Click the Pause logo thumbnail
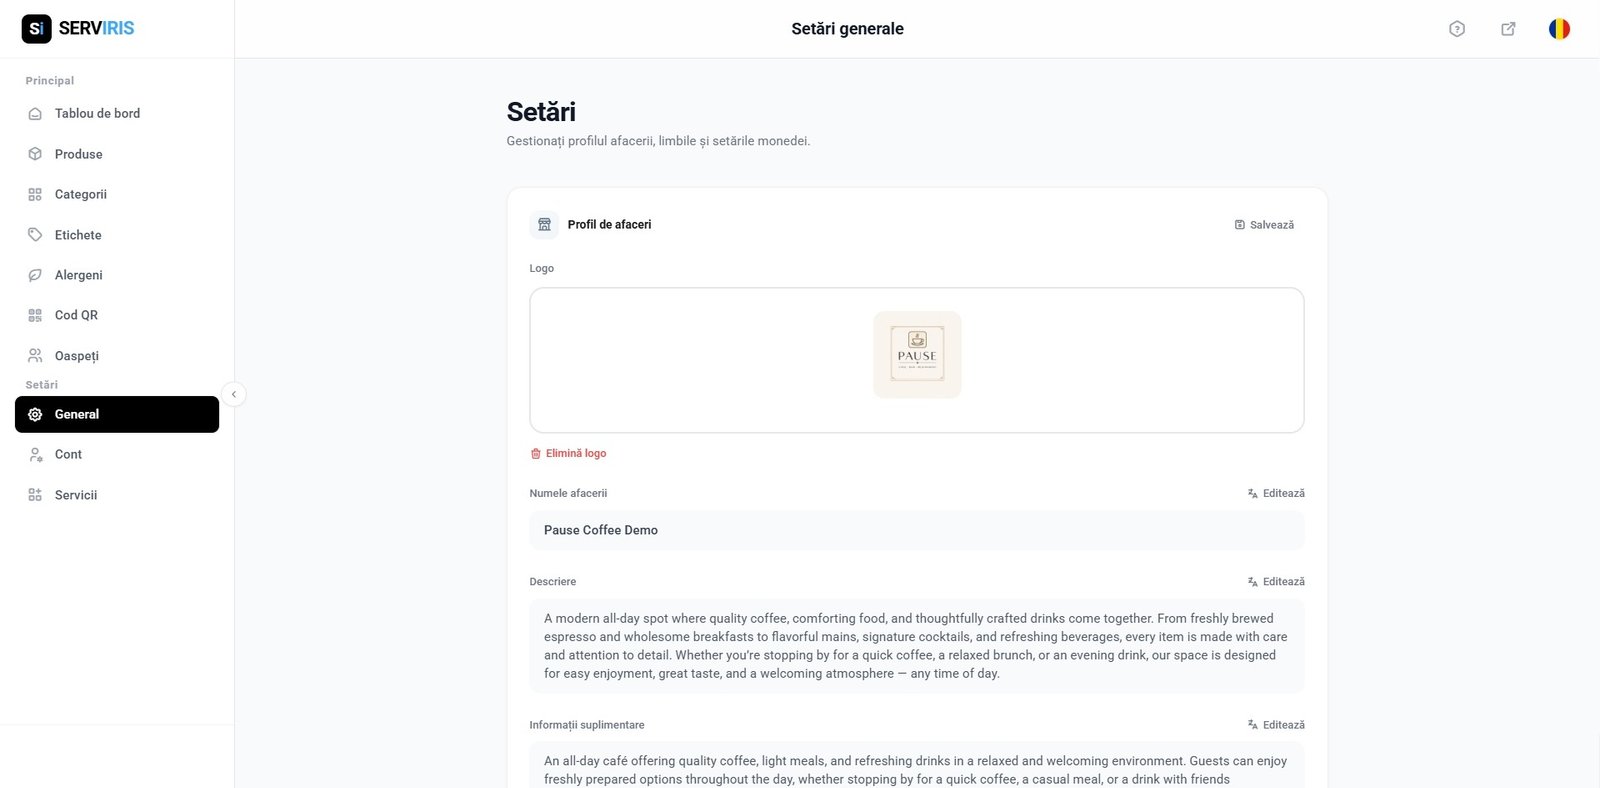 coord(917,355)
